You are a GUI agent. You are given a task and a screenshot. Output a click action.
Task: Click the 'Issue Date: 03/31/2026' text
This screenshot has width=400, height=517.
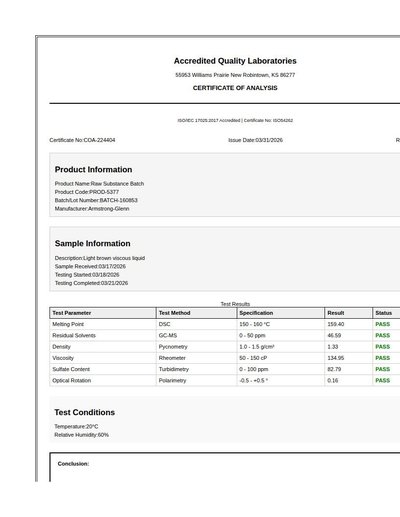click(255, 140)
